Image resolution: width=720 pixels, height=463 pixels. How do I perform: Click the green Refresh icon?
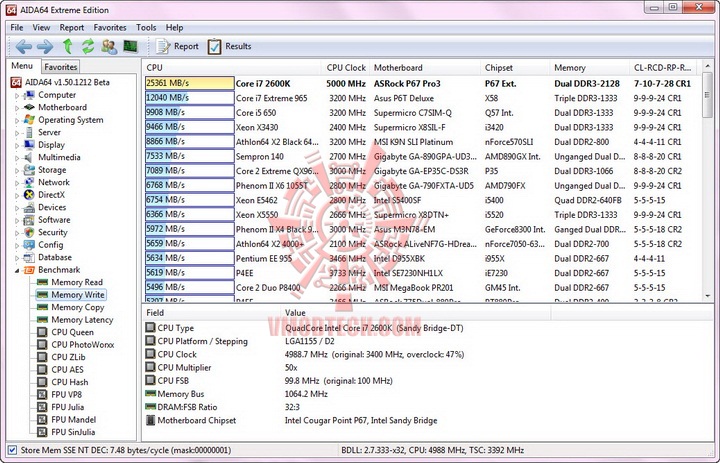tap(88, 46)
